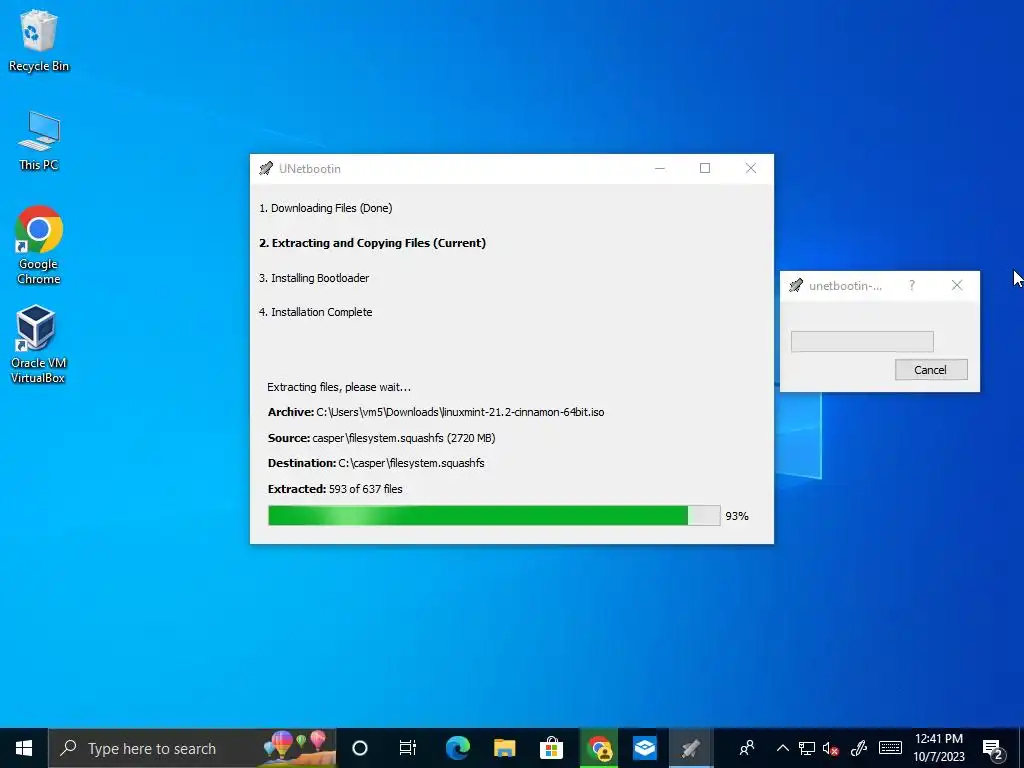Open touch keyboard tray icon
This screenshot has width=1024, height=768.
point(890,748)
